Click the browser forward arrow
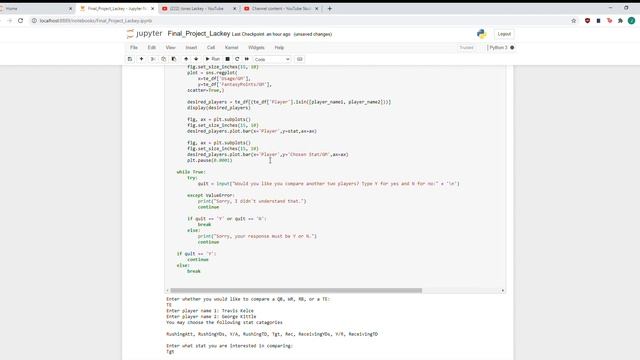Screen dimensions: 640x360 9,20
